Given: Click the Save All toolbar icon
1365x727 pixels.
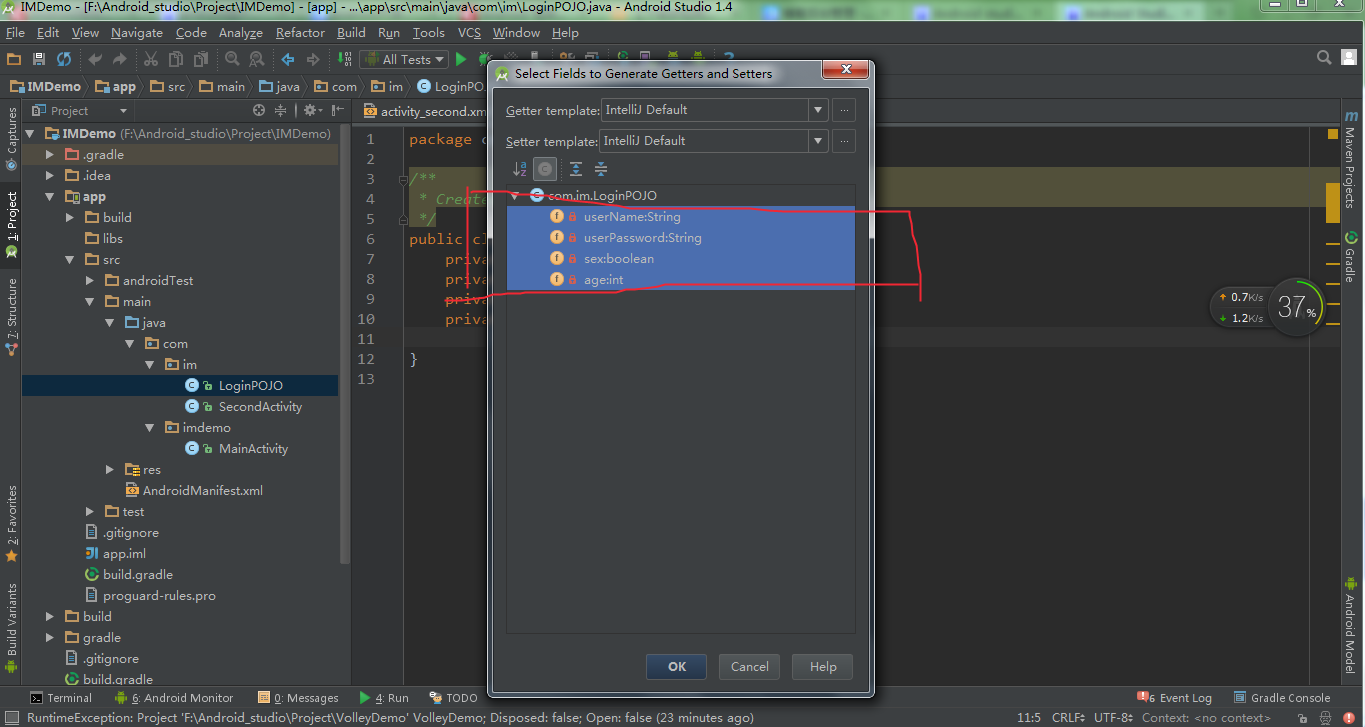Looking at the screenshot, I should [39, 59].
